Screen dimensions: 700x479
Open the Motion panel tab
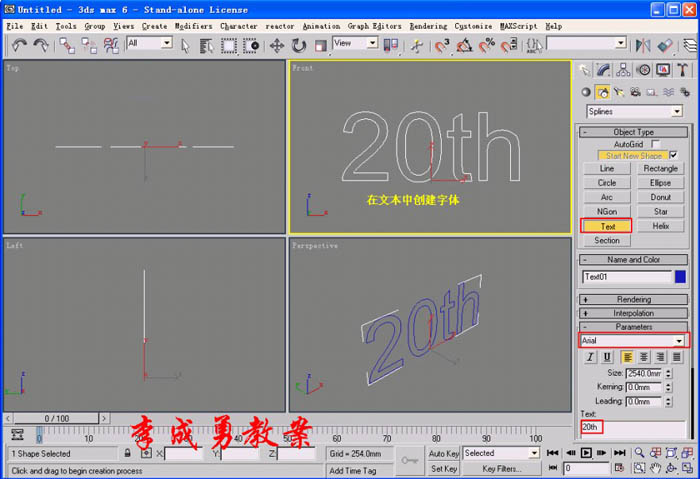click(643, 70)
